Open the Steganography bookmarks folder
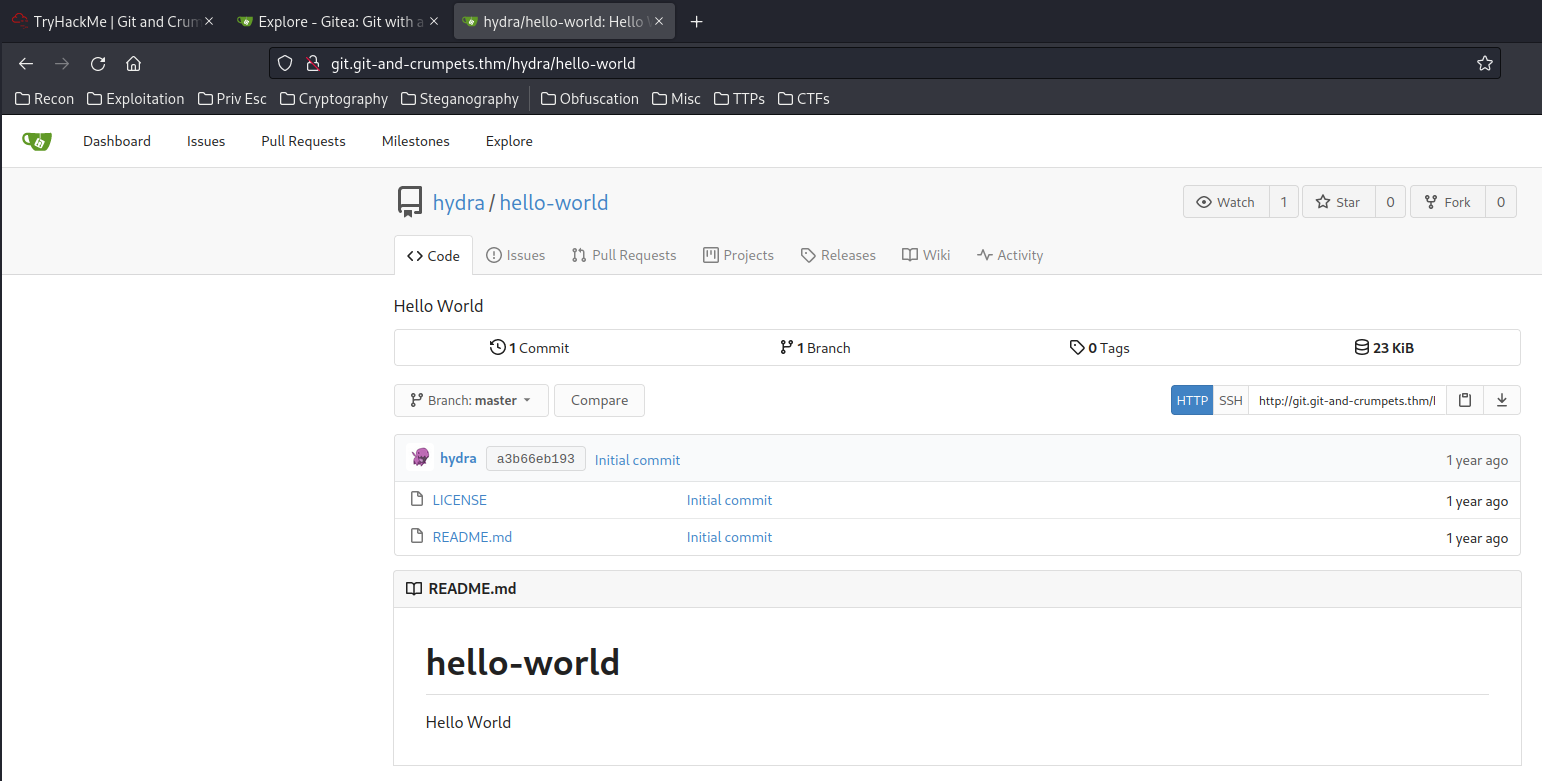The height and width of the screenshot is (781, 1542). (x=460, y=99)
